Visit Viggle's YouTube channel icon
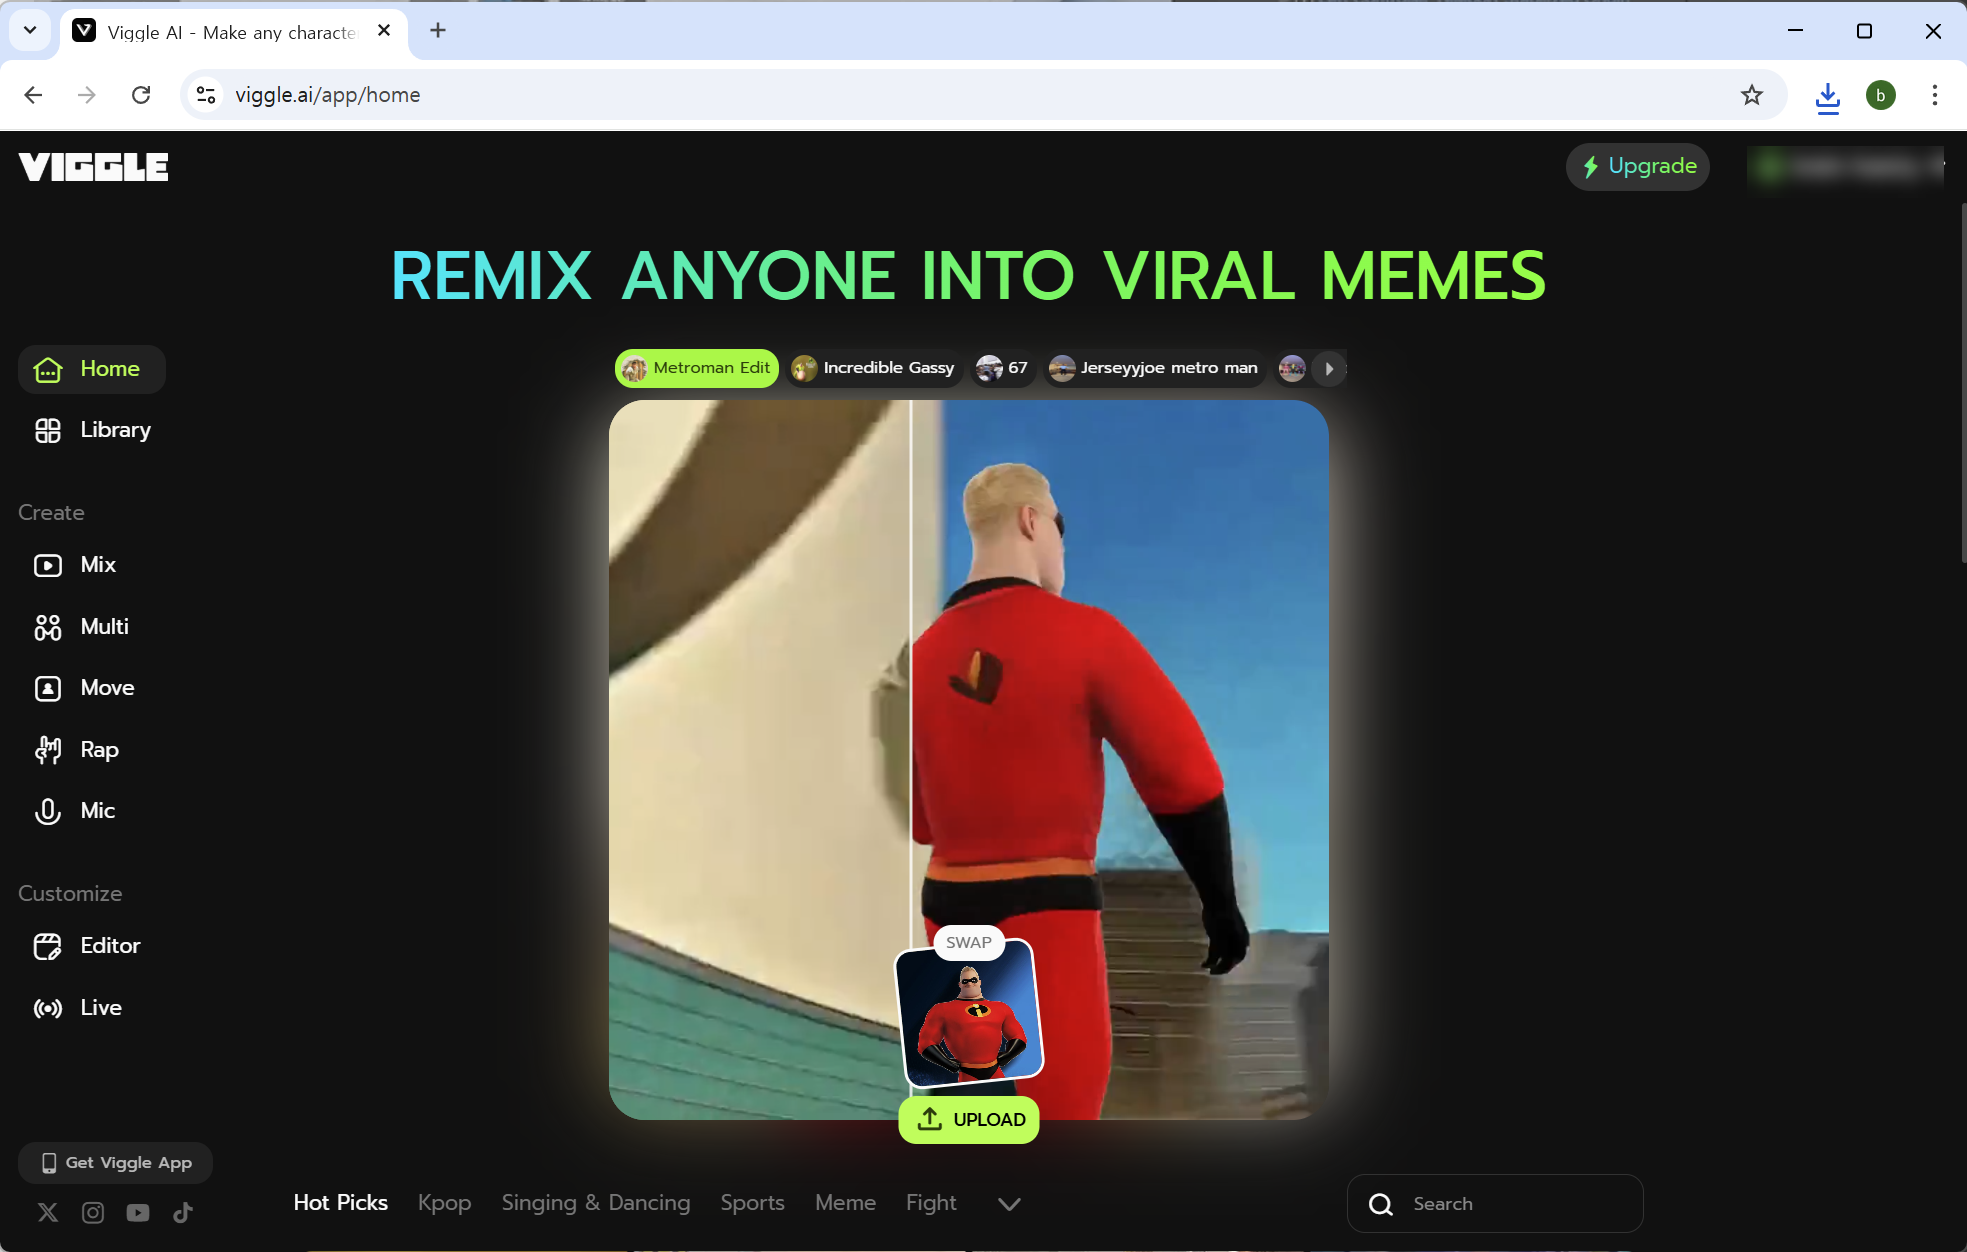The height and width of the screenshot is (1252, 1967). coord(138,1213)
